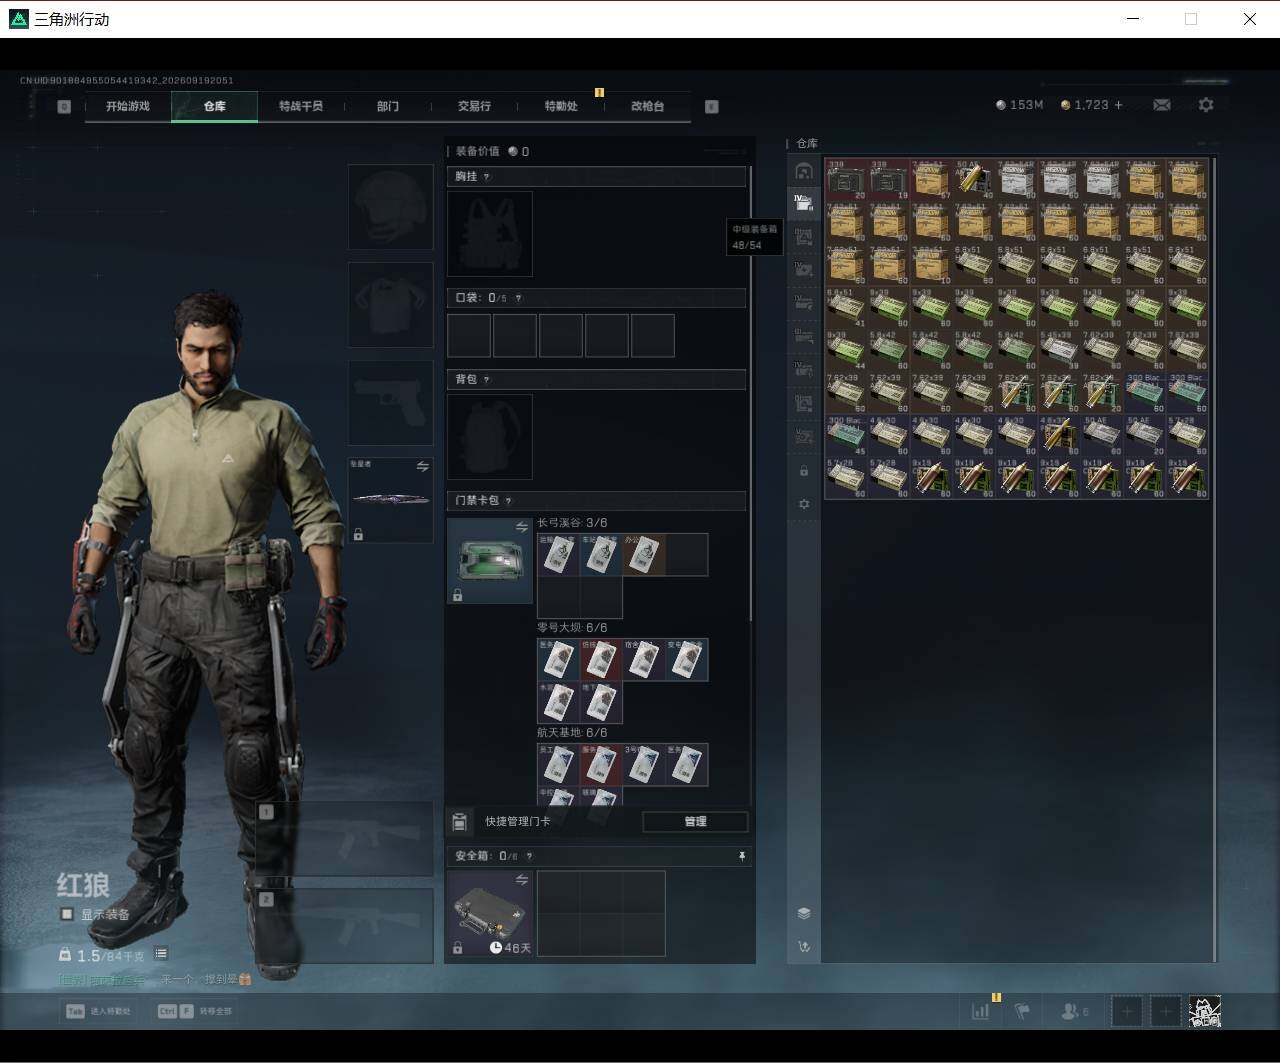Select first keycard under 航天基地
The image size is (1280, 1063).
558,765
